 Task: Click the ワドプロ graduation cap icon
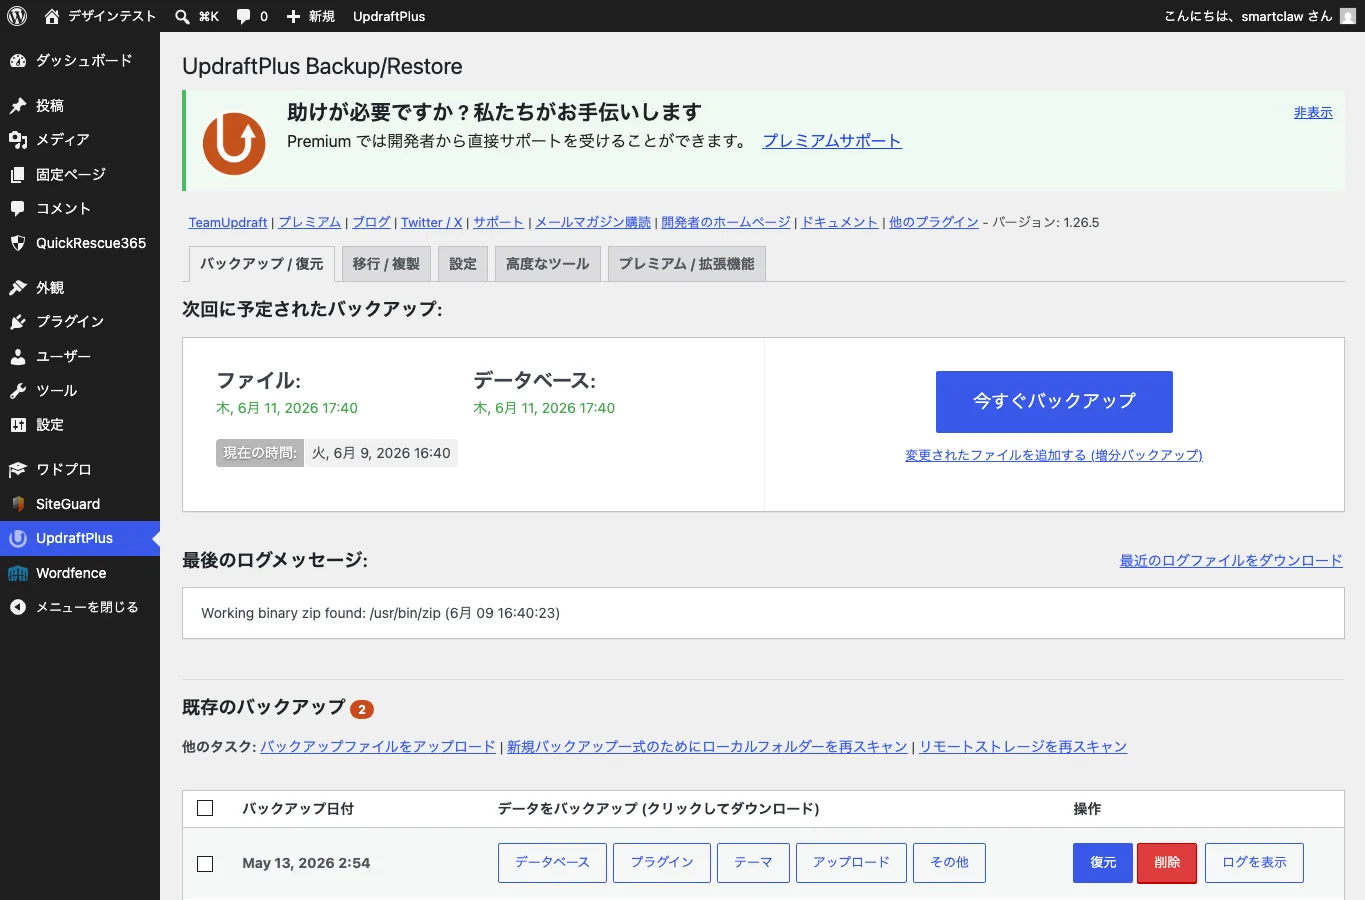(18, 469)
